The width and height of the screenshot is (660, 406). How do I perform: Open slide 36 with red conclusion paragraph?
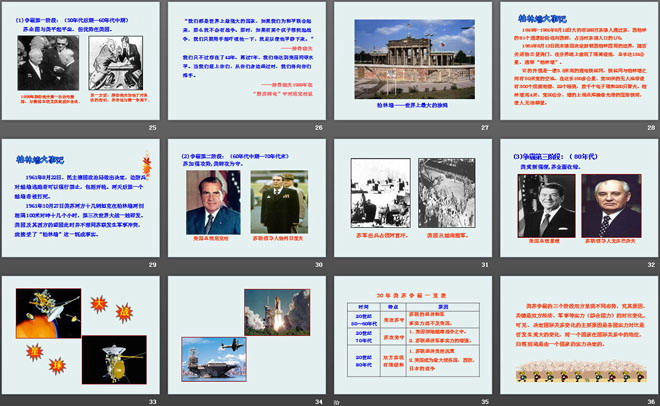(x=579, y=335)
